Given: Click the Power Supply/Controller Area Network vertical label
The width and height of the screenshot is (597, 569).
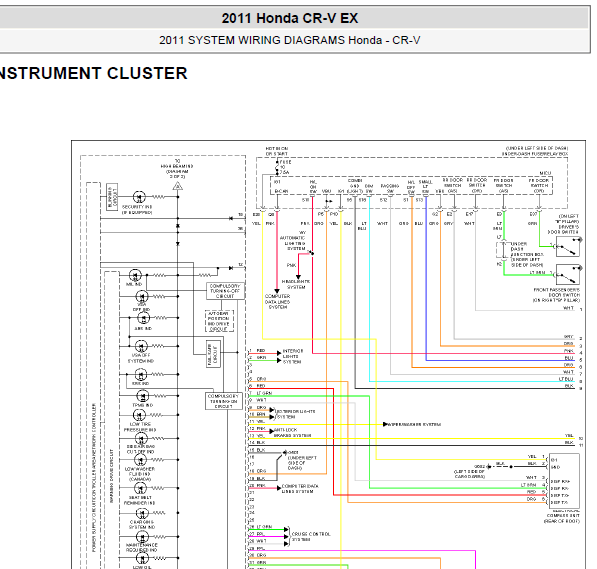Looking at the screenshot, I should [94, 478].
